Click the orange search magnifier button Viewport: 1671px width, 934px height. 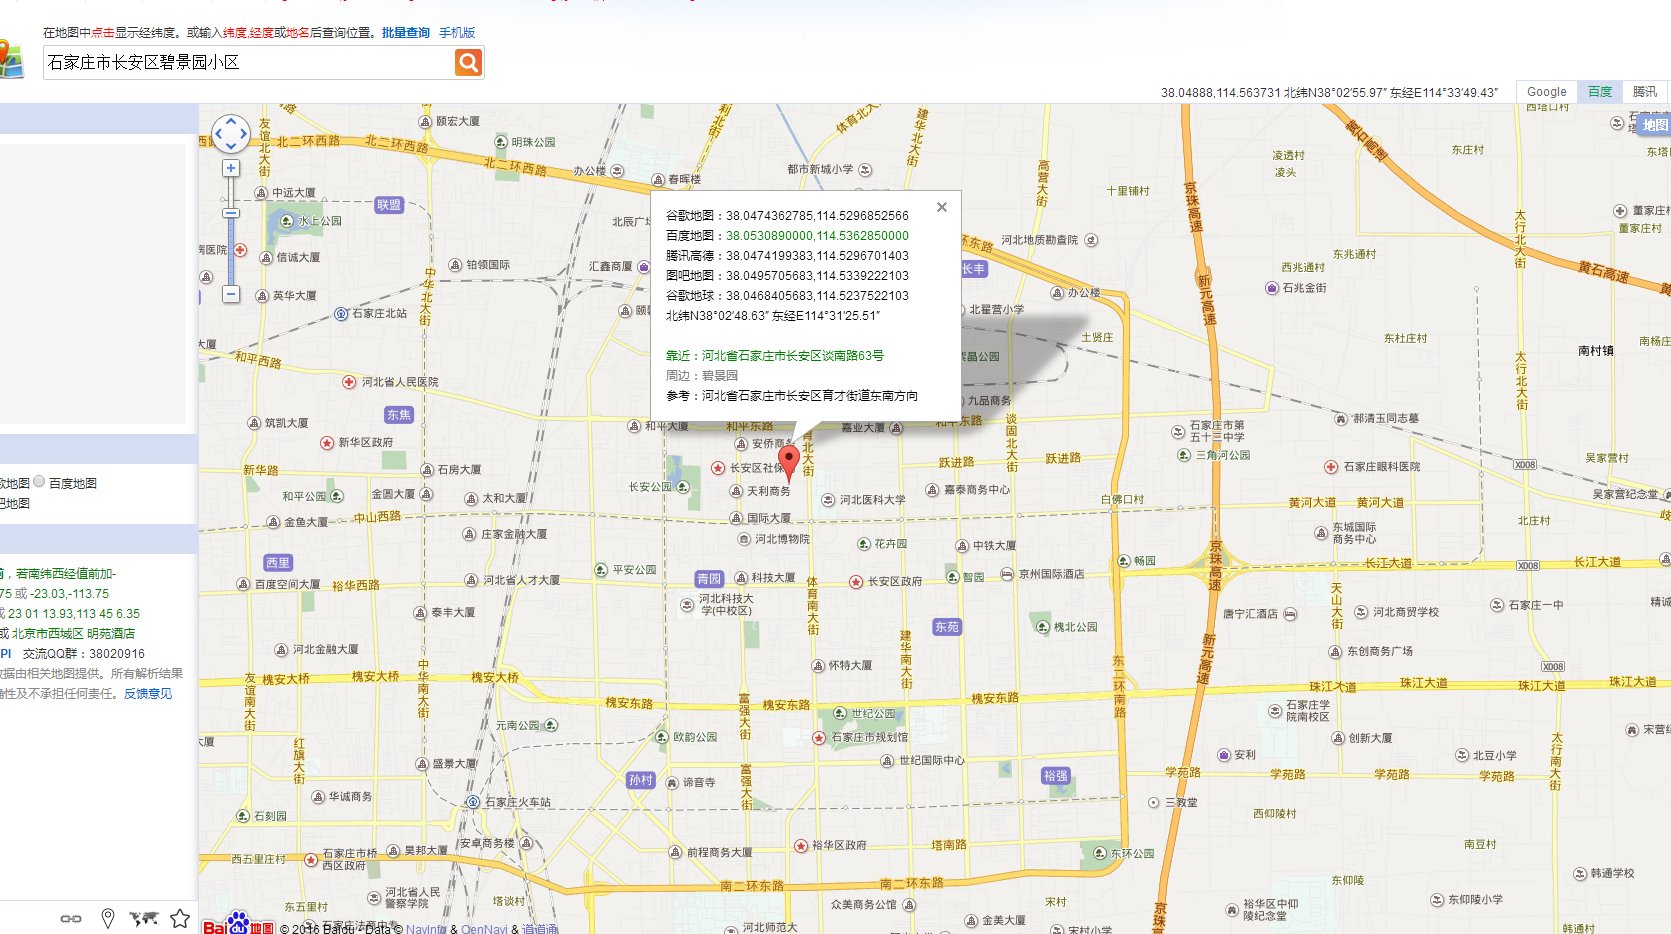[468, 63]
